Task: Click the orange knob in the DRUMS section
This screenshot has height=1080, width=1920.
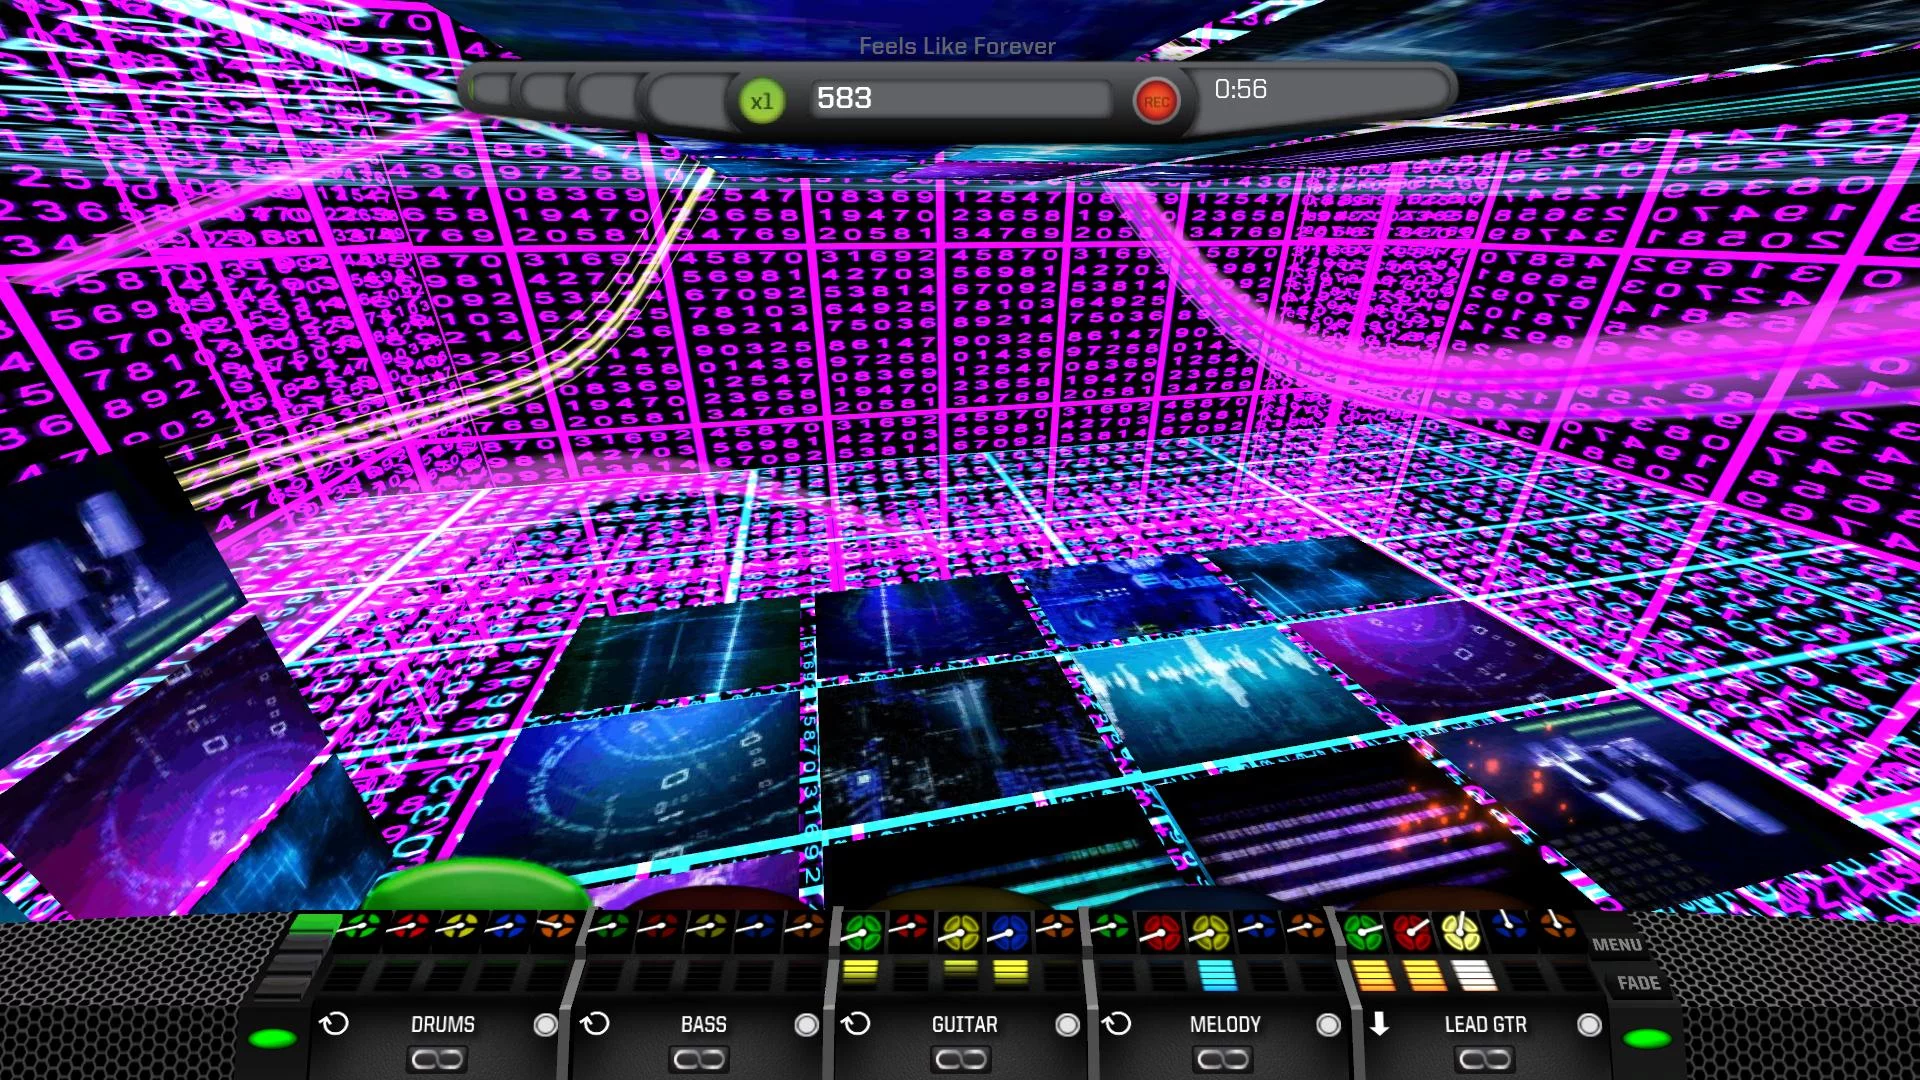Action: pos(557,928)
